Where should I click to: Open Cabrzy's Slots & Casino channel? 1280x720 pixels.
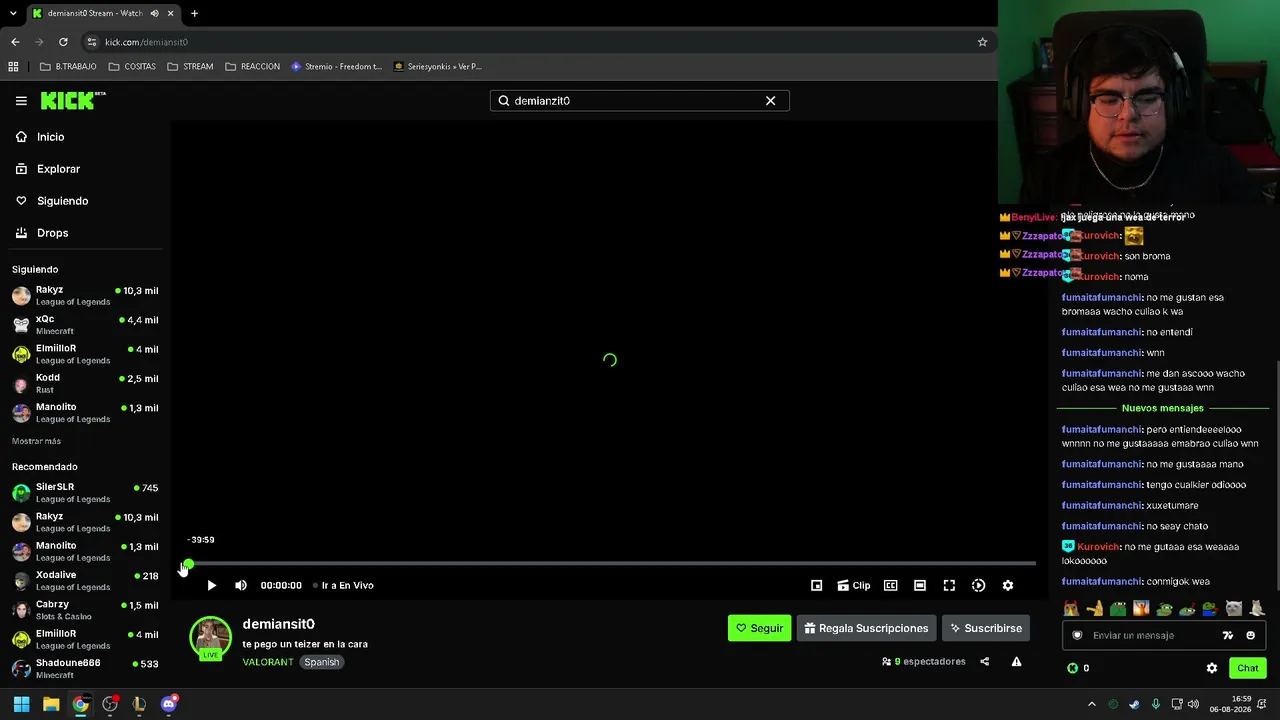click(85, 610)
